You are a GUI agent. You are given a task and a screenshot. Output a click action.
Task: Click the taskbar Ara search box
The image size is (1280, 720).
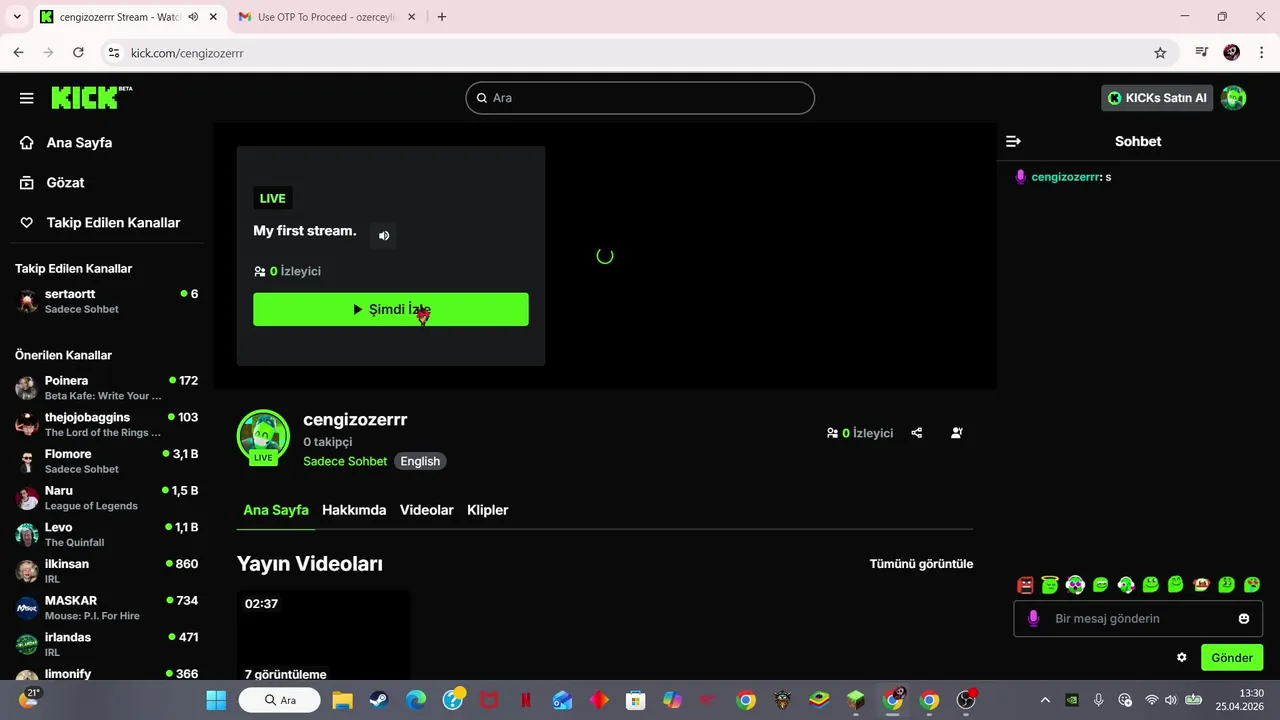coord(282,700)
